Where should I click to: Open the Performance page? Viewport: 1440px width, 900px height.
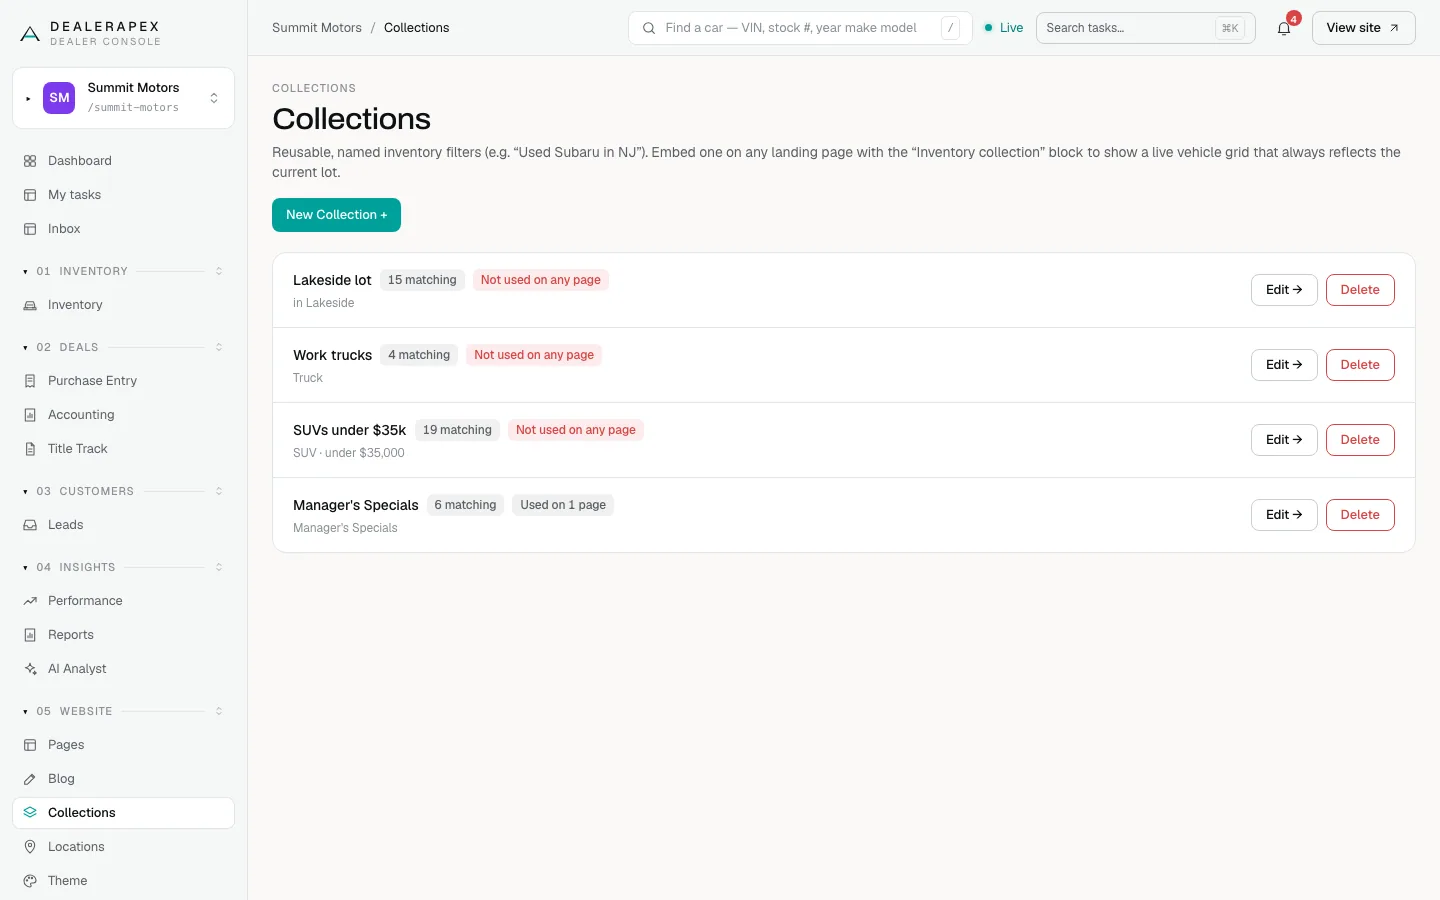pos(123,601)
